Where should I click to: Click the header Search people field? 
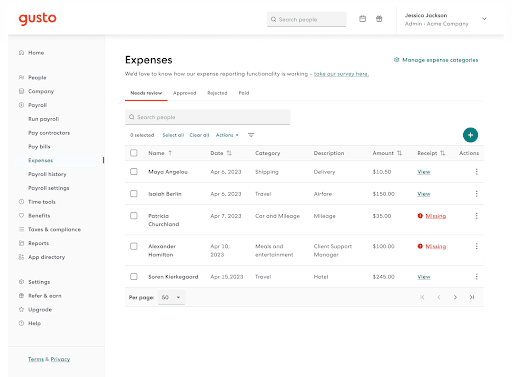[307, 19]
